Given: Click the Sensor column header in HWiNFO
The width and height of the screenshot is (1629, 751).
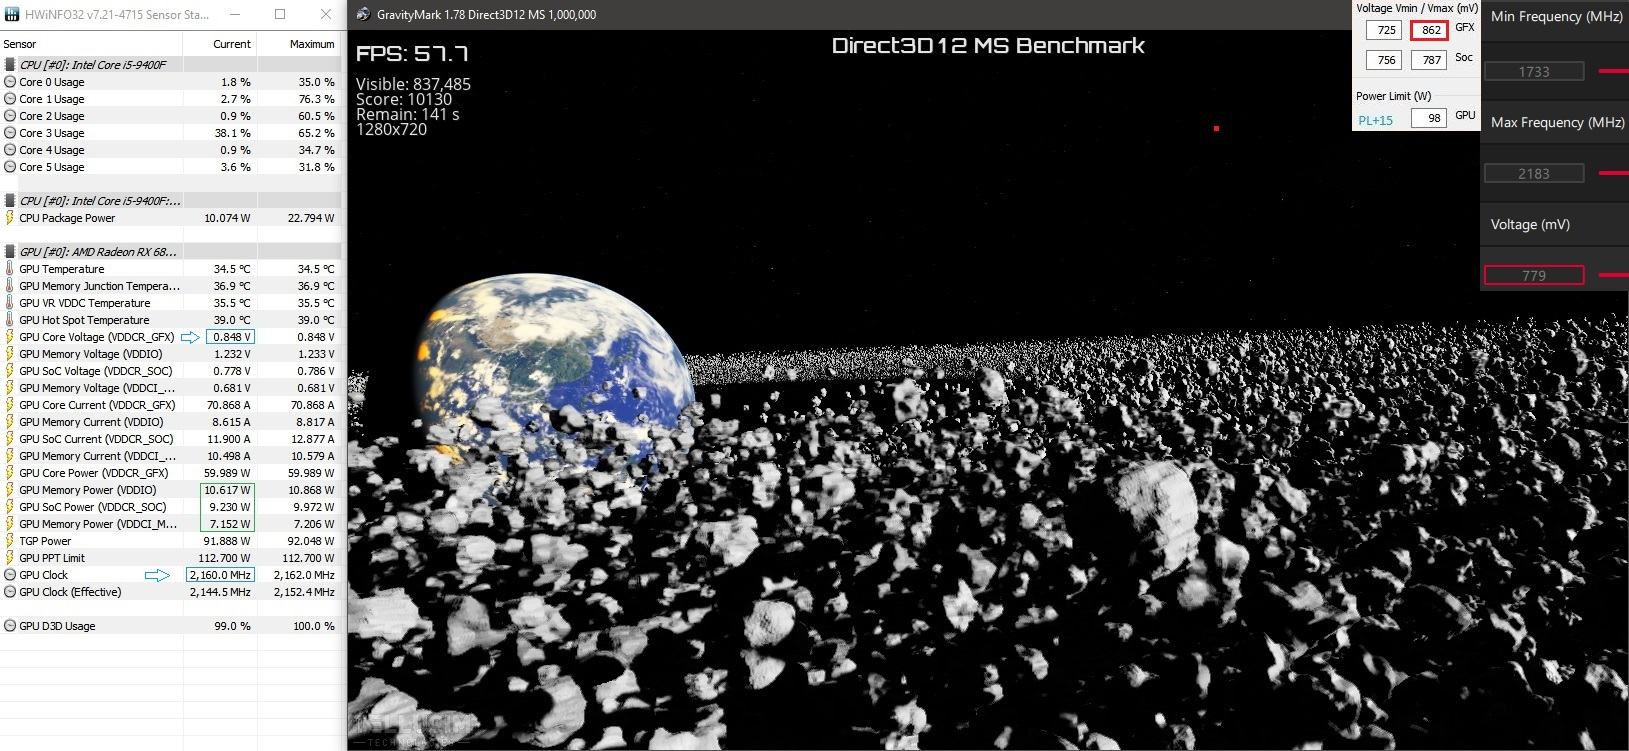Looking at the screenshot, I should pos(92,44).
